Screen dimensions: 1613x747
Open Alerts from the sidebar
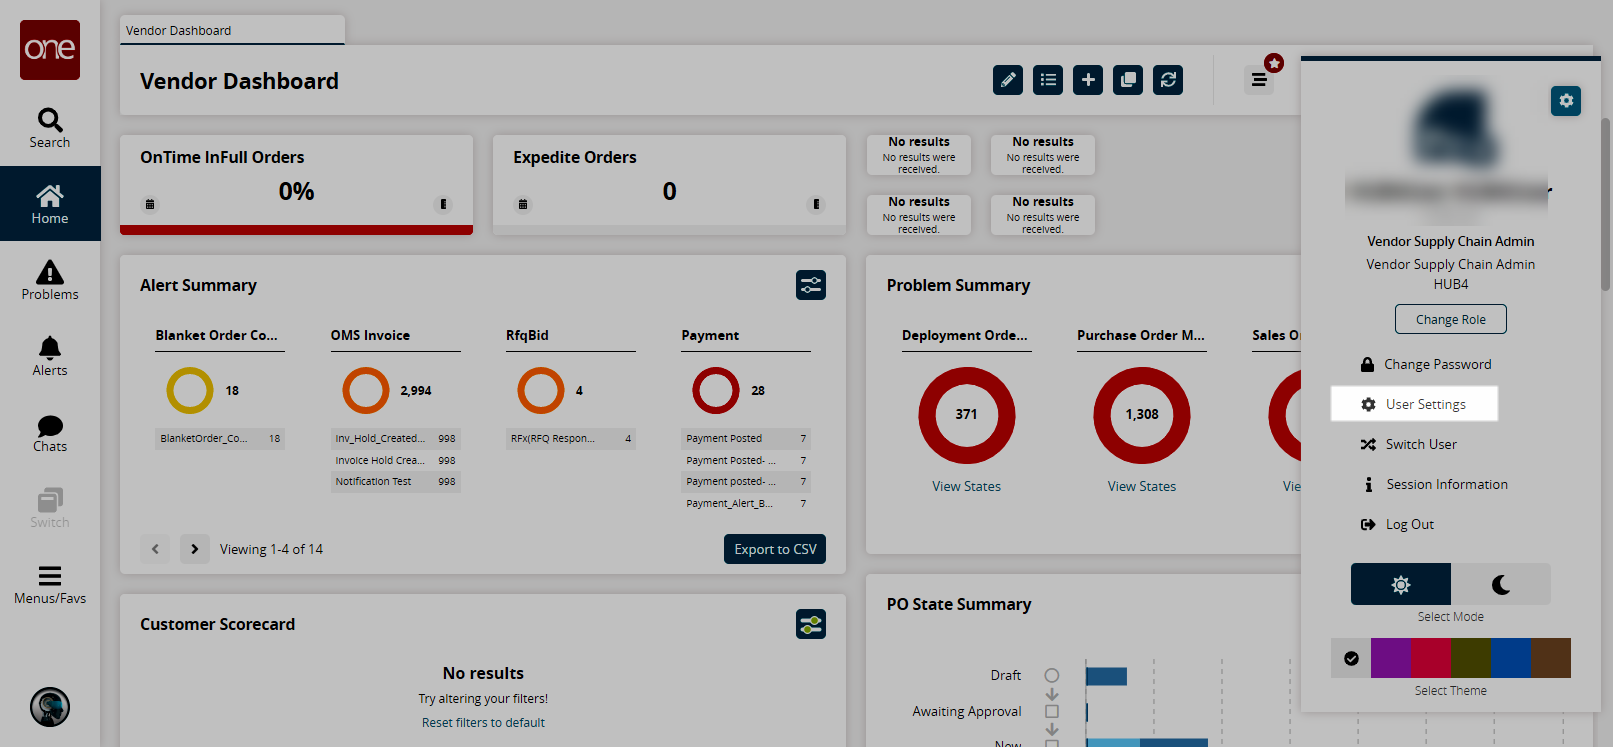(50, 356)
